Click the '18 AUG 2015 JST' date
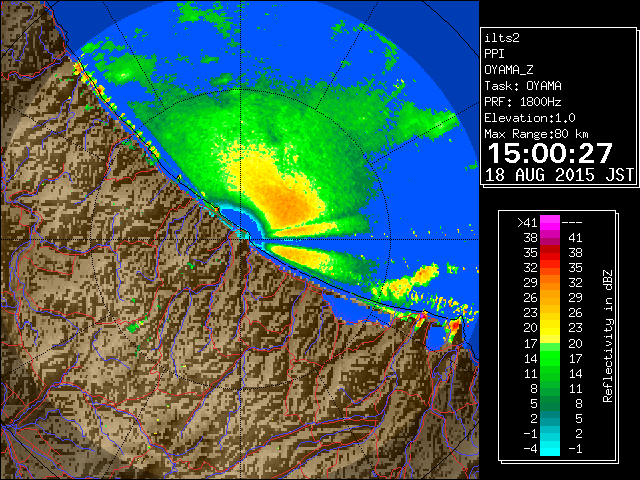Image resolution: width=640 pixels, height=480 pixels. click(x=559, y=175)
